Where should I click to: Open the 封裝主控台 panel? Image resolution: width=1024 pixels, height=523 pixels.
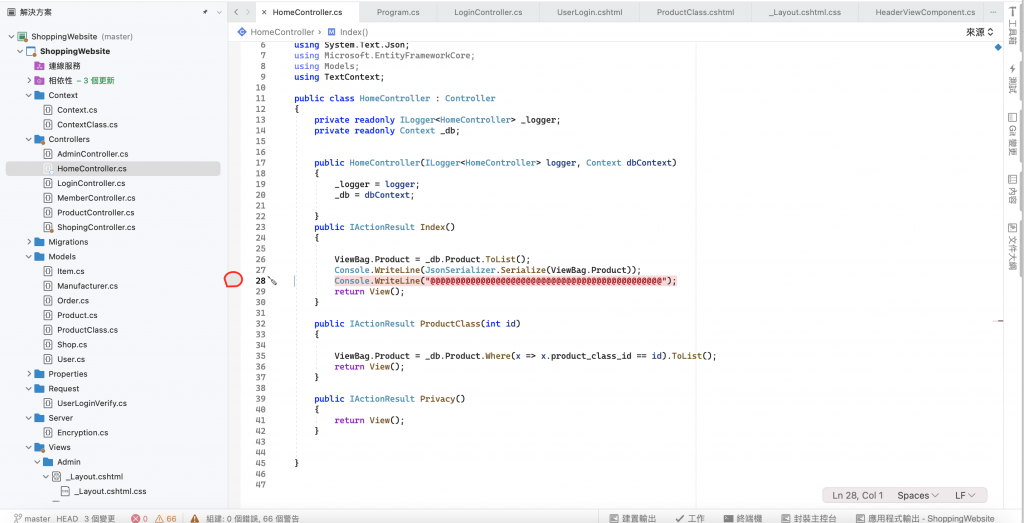(x=808, y=518)
